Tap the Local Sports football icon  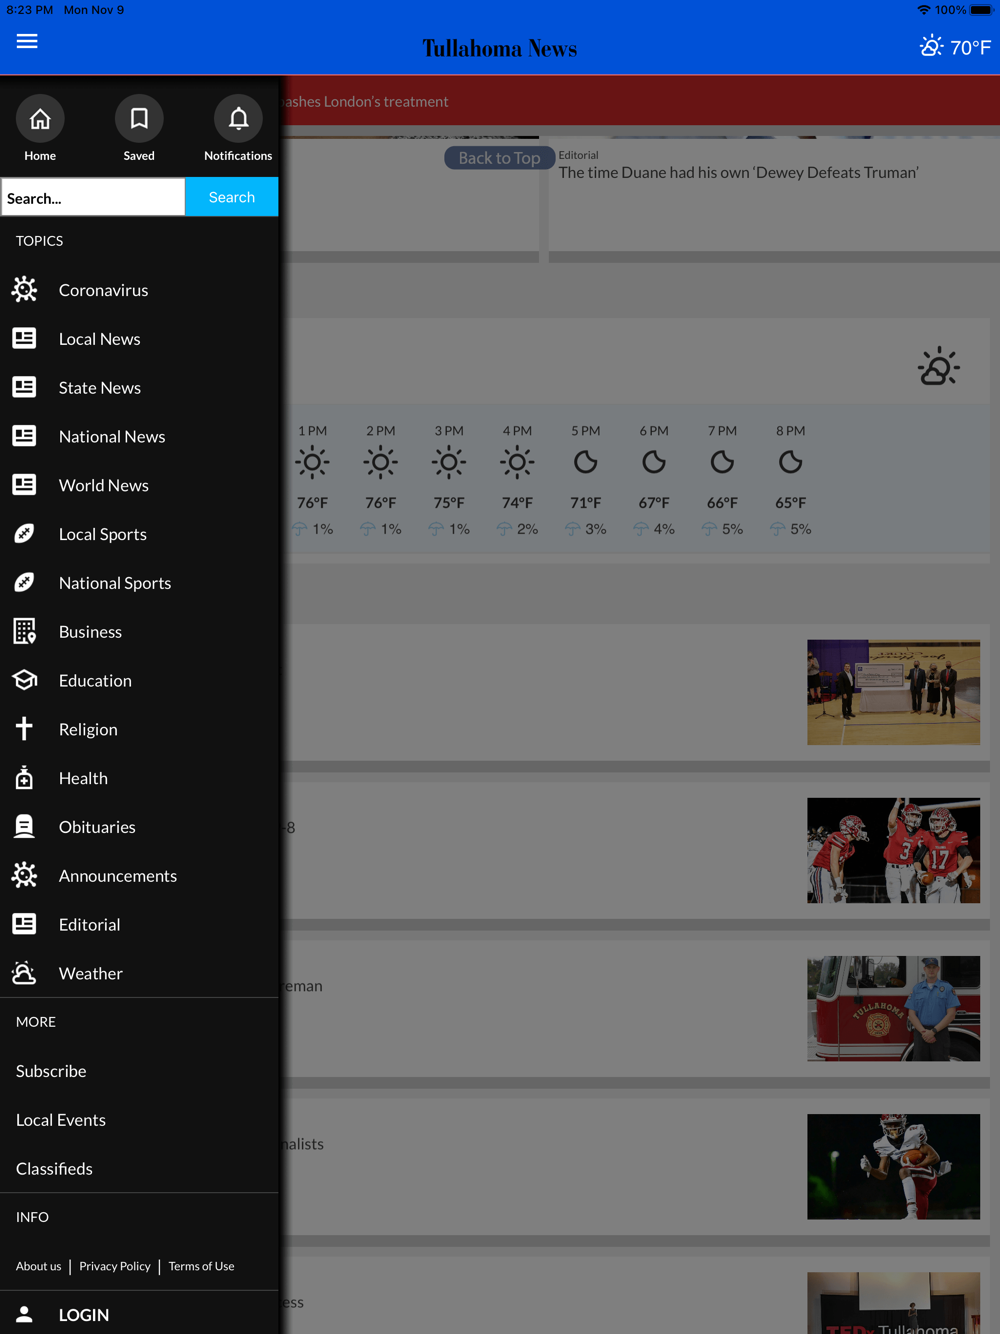[x=25, y=534]
